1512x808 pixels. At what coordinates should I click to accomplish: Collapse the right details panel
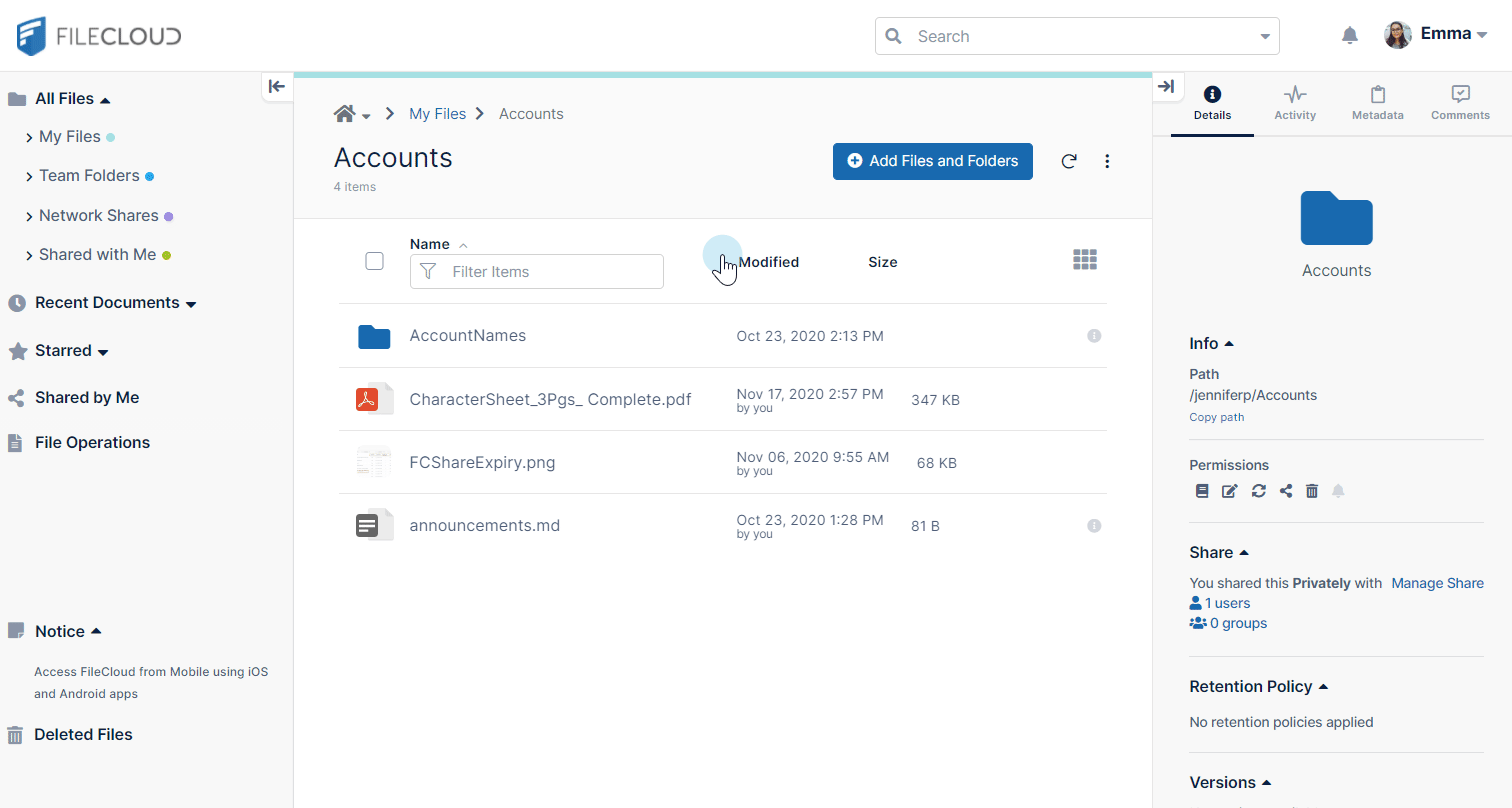point(1166,86)
